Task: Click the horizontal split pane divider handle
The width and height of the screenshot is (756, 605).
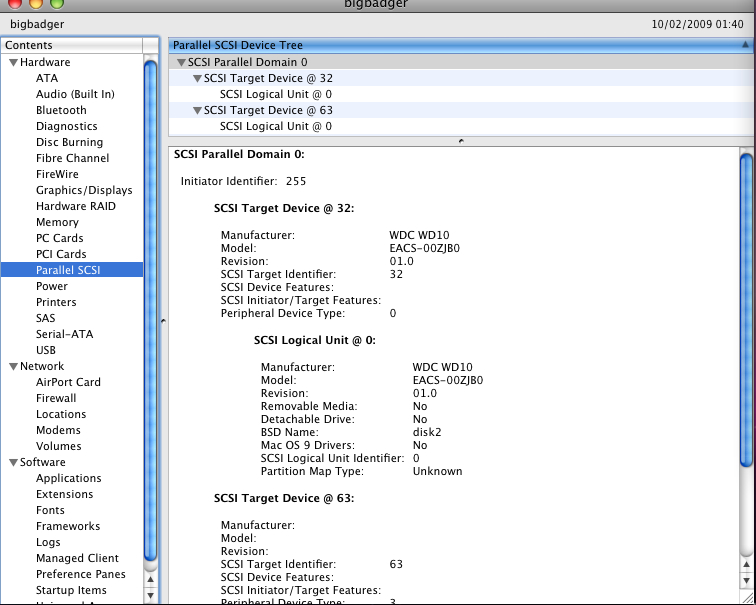Action: pyautogui.click(x=461, y=141)
